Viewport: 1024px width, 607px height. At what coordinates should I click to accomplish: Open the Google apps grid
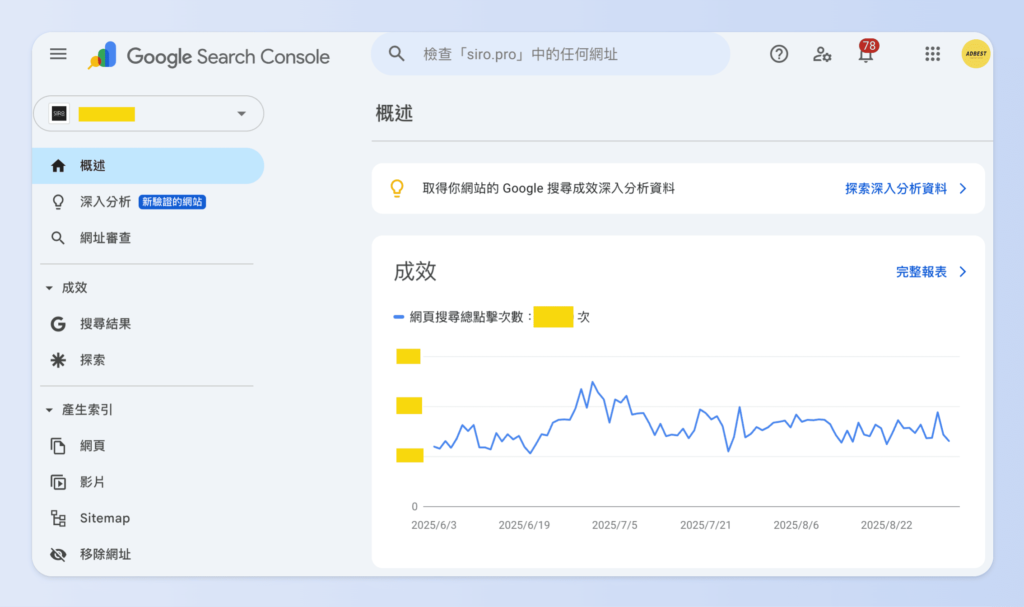click(932, 54)
